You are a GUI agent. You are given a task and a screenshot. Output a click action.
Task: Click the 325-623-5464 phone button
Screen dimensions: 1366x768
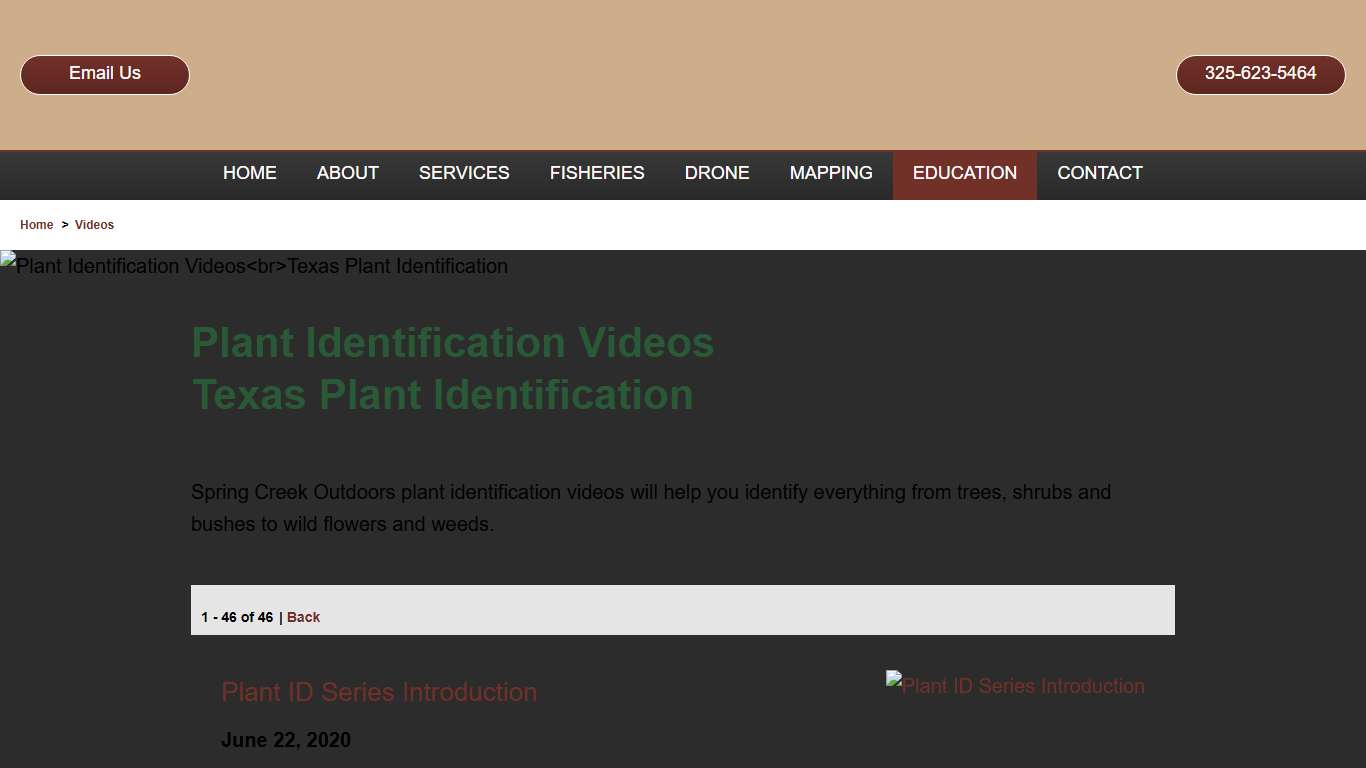1260,73
